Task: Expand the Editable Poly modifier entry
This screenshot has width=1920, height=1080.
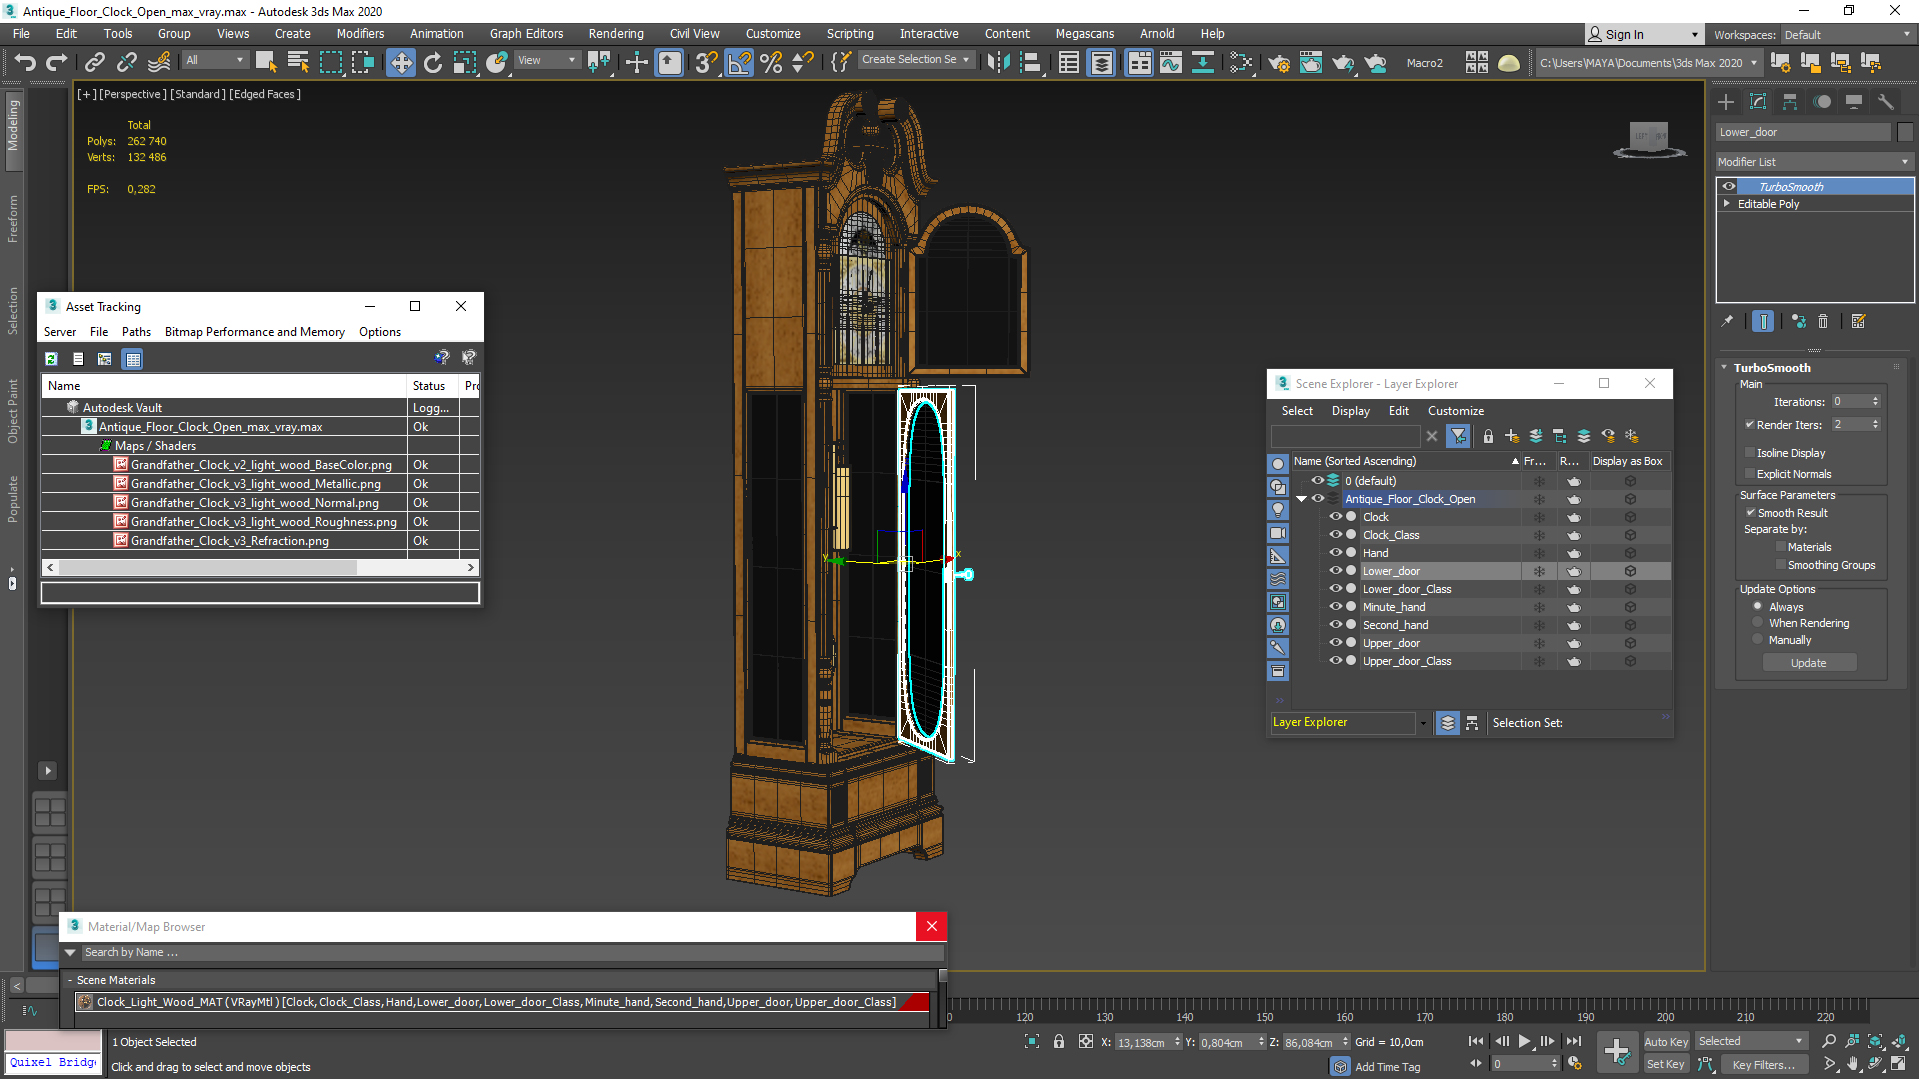Action: point(1726,204)
